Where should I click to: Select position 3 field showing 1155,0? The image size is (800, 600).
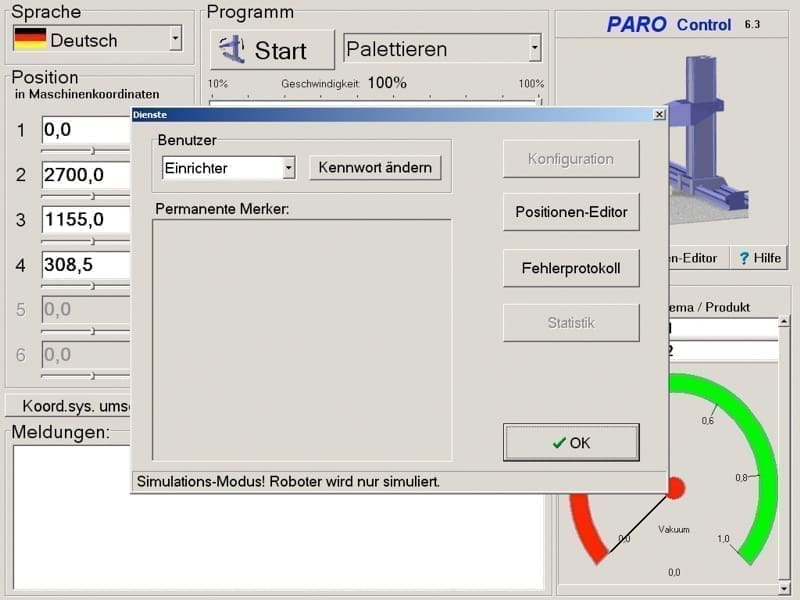coord(86,220)
